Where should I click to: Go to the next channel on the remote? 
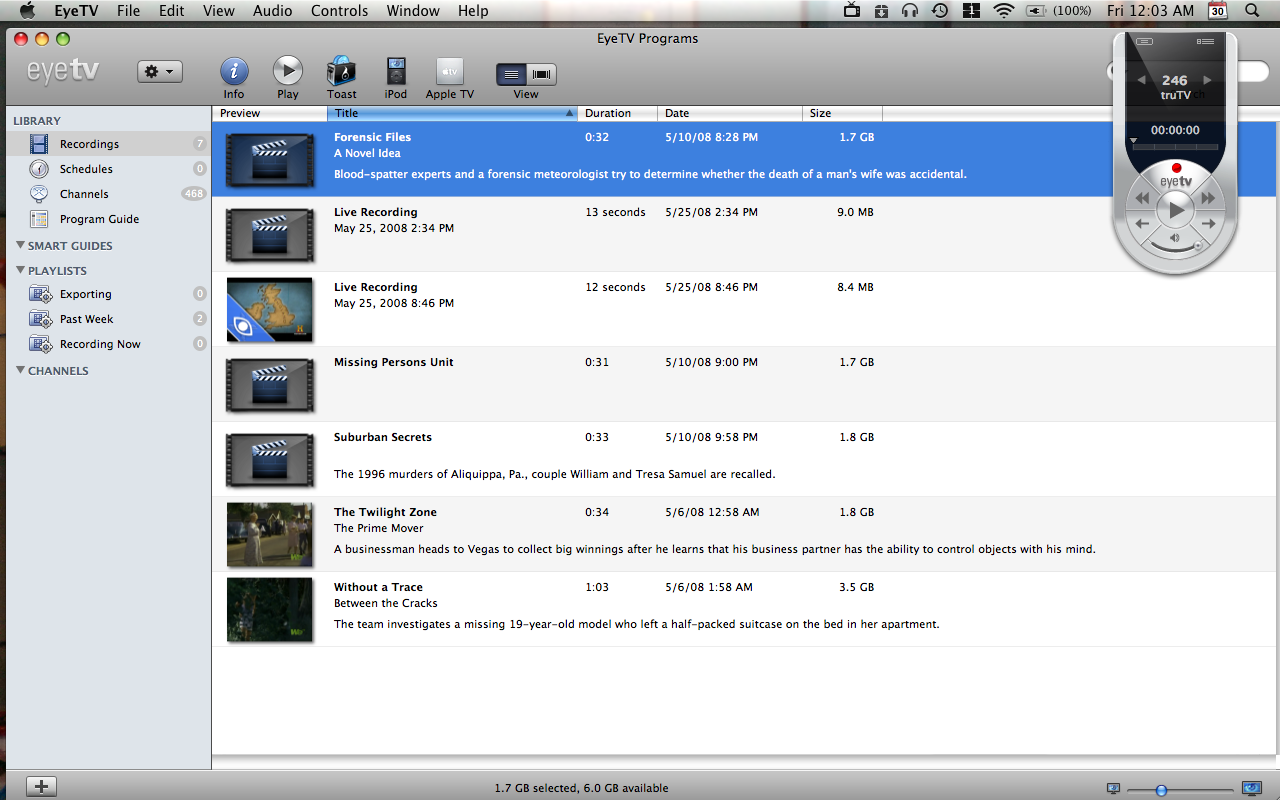(x=1208, y=80)
